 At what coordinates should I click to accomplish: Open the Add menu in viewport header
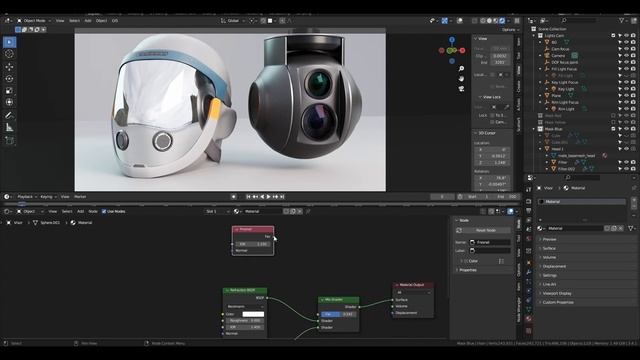(x=88, y=20)
